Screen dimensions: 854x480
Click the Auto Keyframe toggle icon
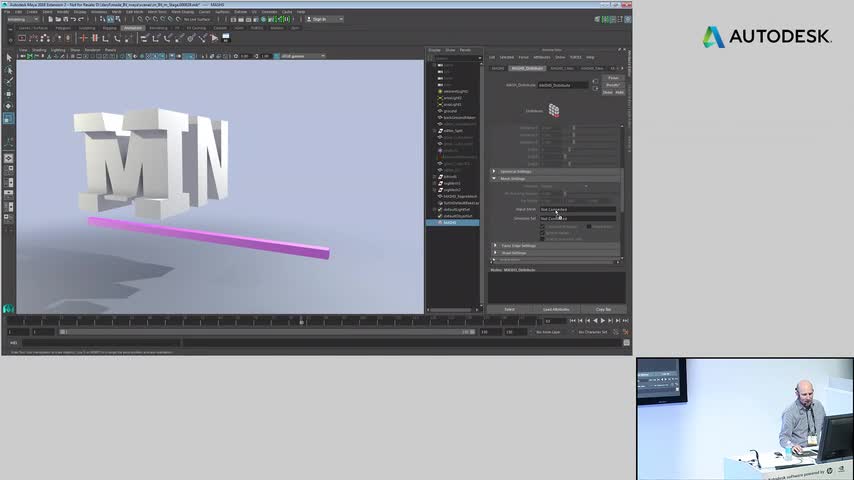616,332
